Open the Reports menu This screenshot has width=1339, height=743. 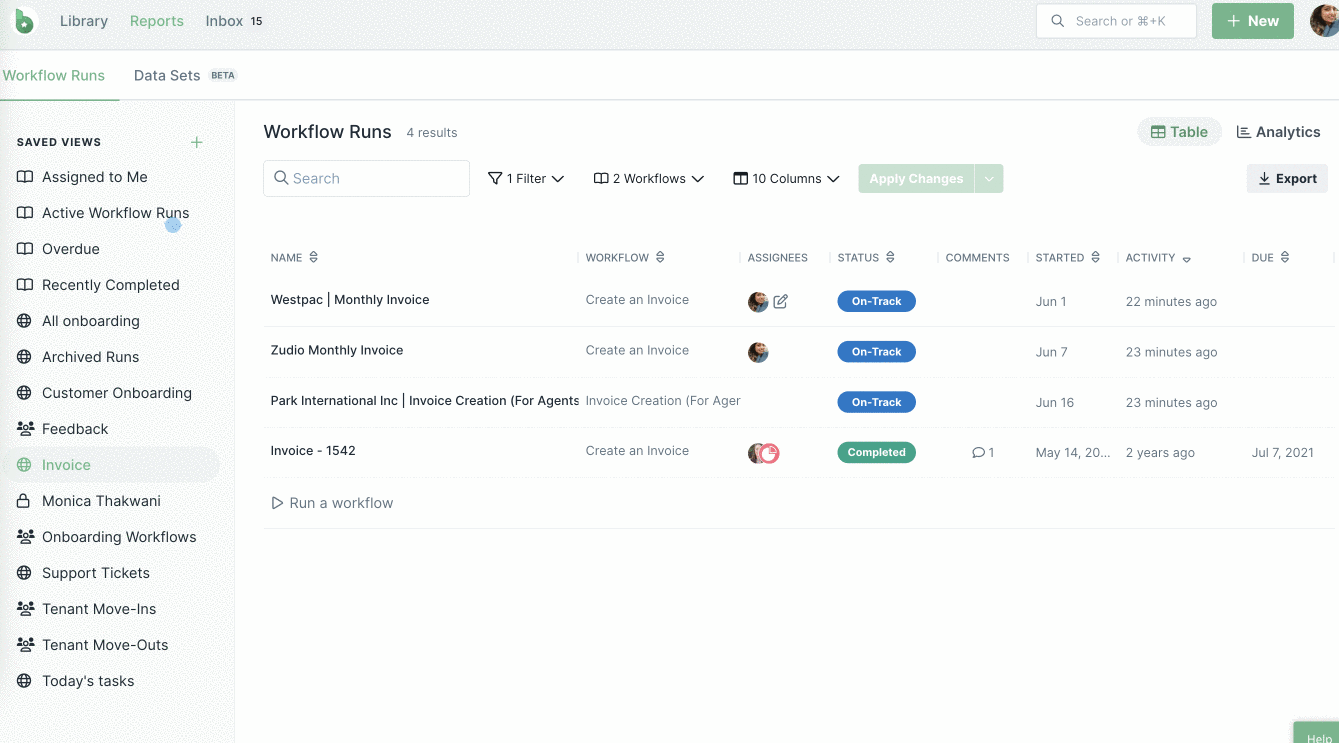[x=157, y=21]
